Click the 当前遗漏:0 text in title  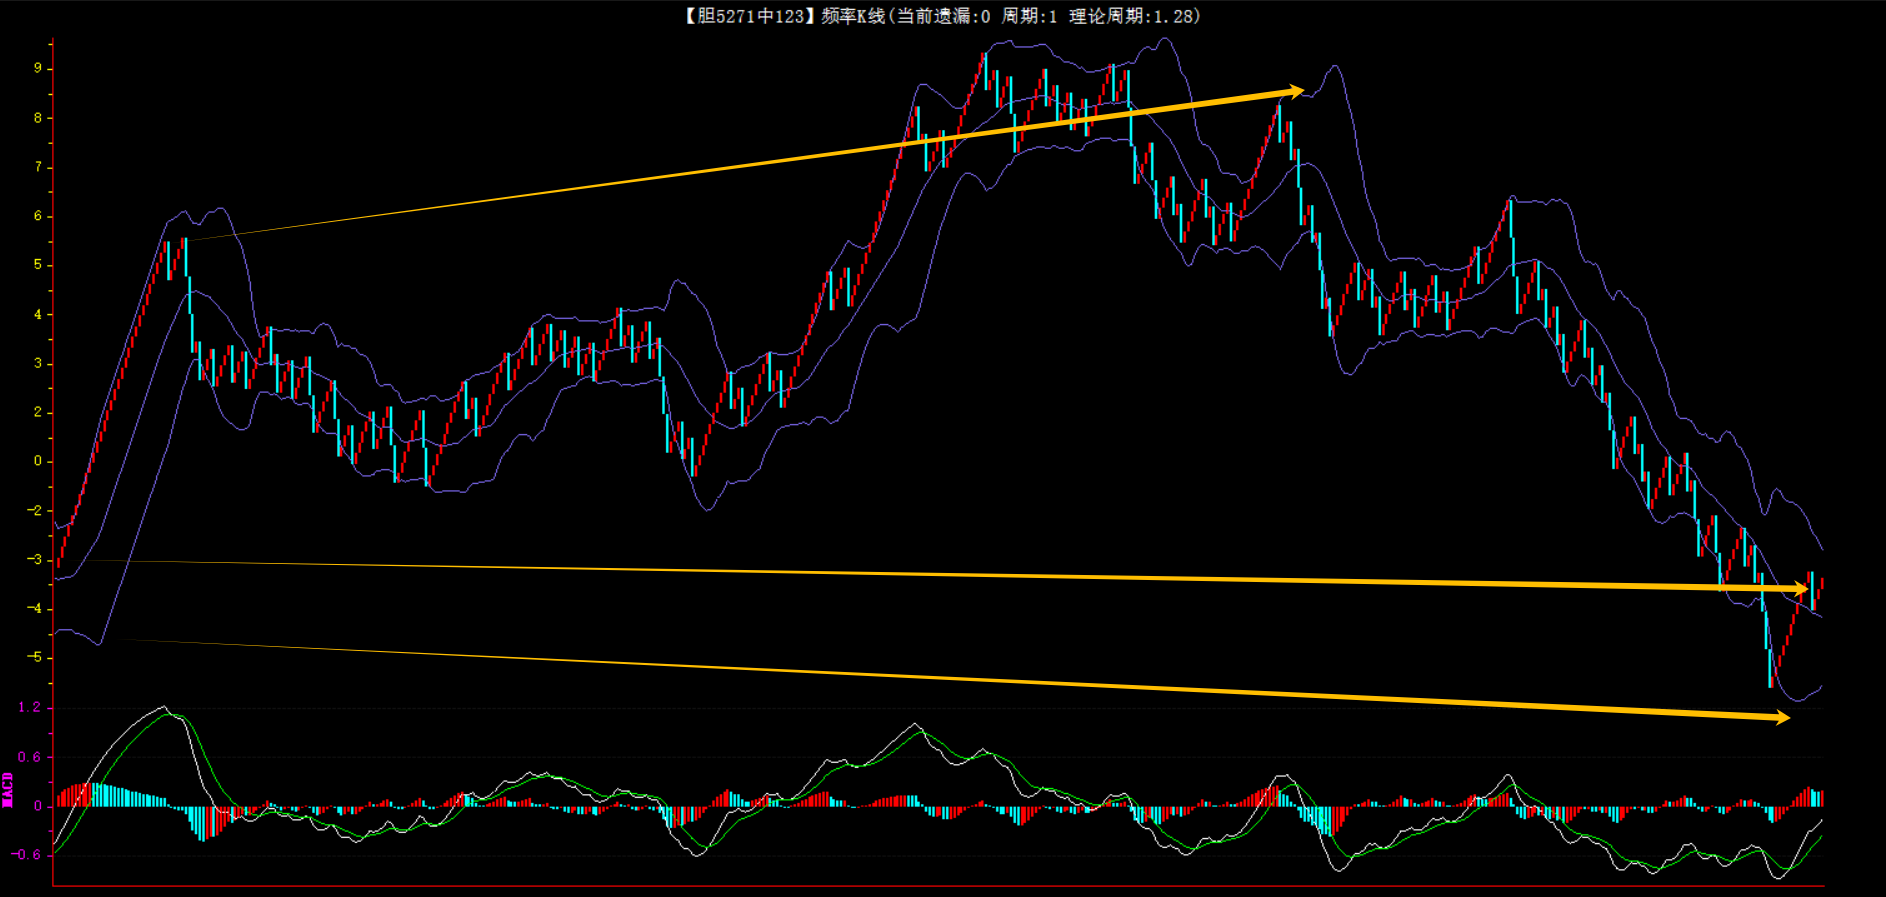942,16
